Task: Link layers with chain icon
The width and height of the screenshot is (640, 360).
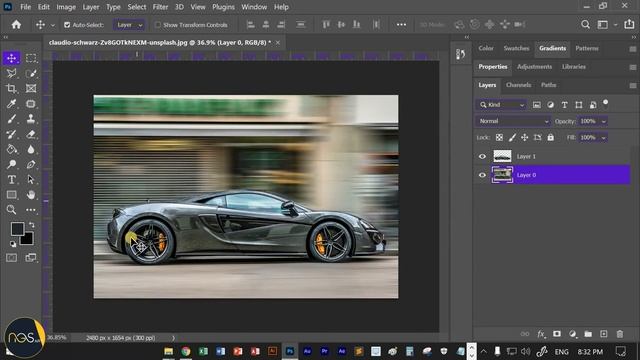Action: coord(525,334)
